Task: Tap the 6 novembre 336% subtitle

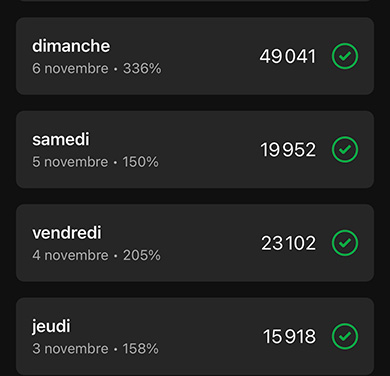Action: coord(97,69)
